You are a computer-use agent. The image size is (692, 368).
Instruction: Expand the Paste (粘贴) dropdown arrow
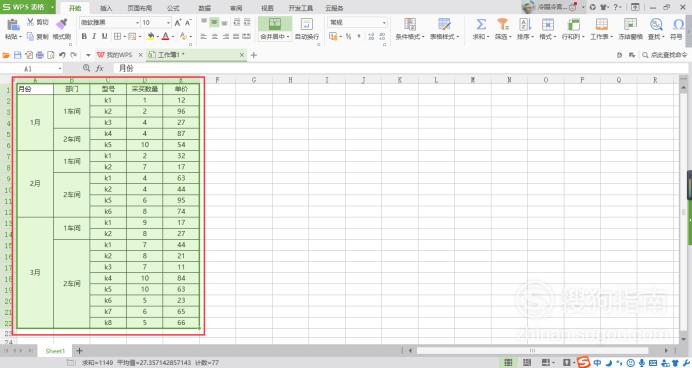20,37
